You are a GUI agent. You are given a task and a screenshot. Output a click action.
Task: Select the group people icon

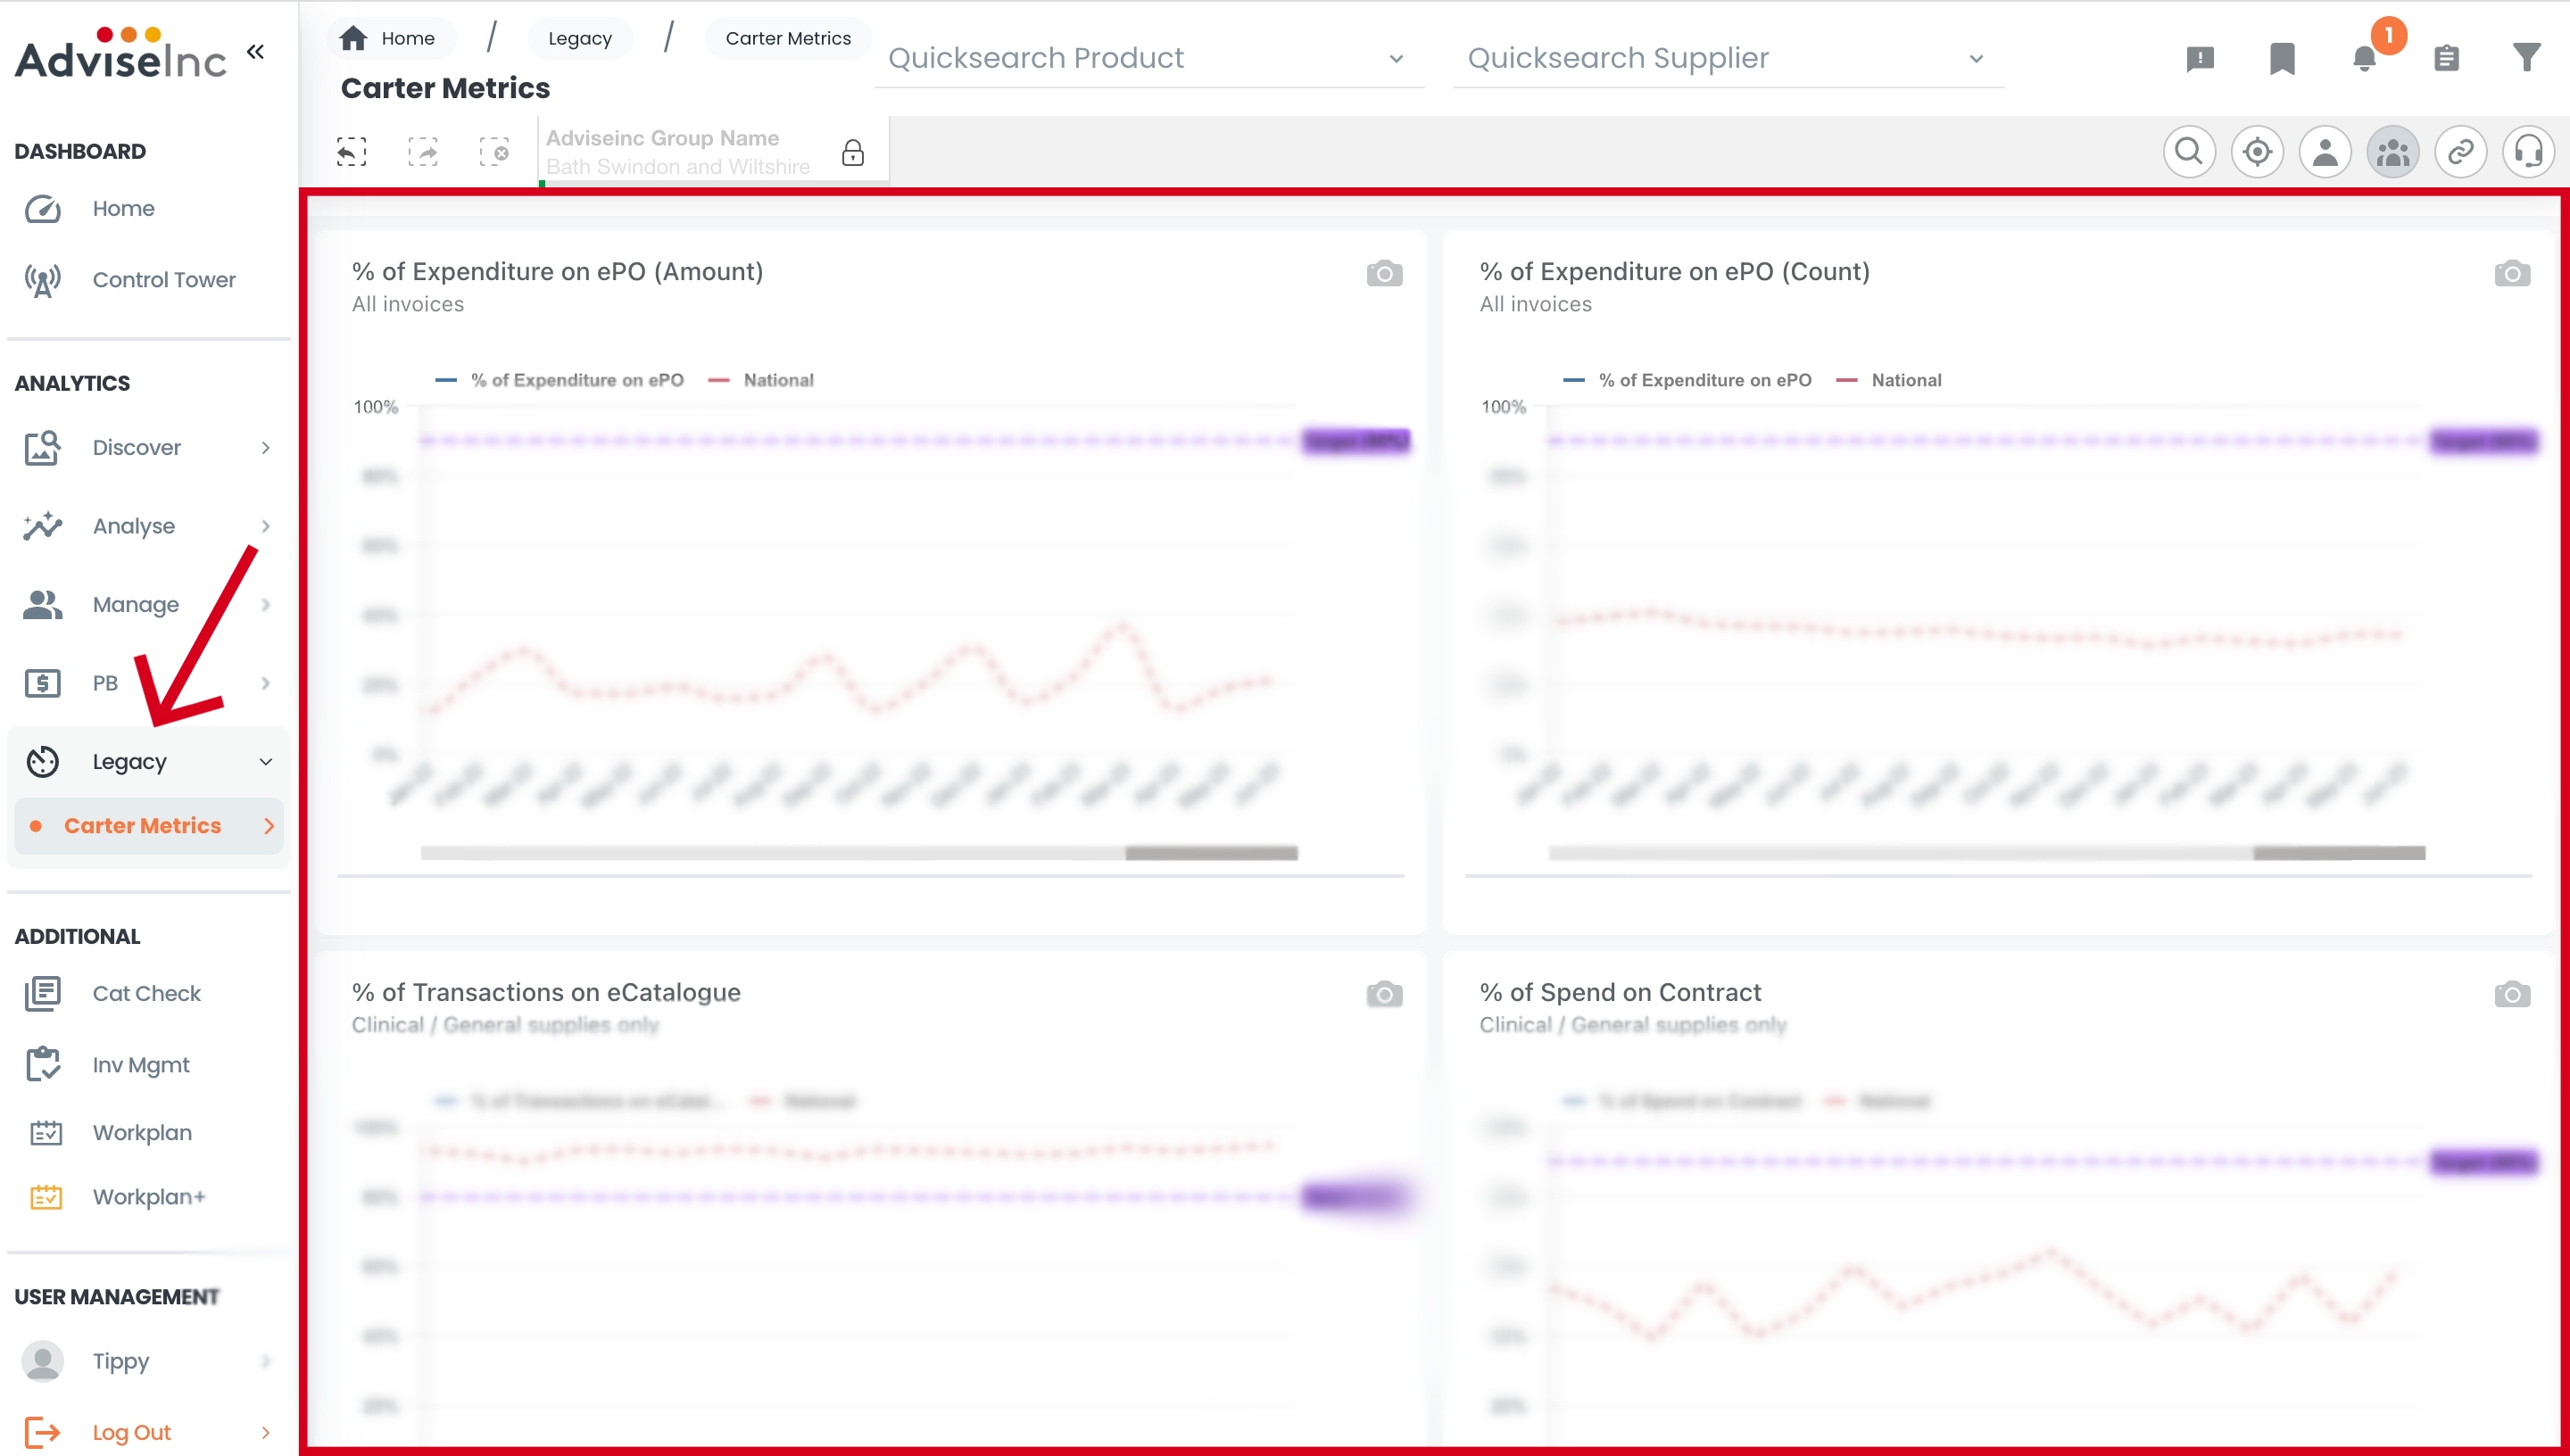[2392, 152]
